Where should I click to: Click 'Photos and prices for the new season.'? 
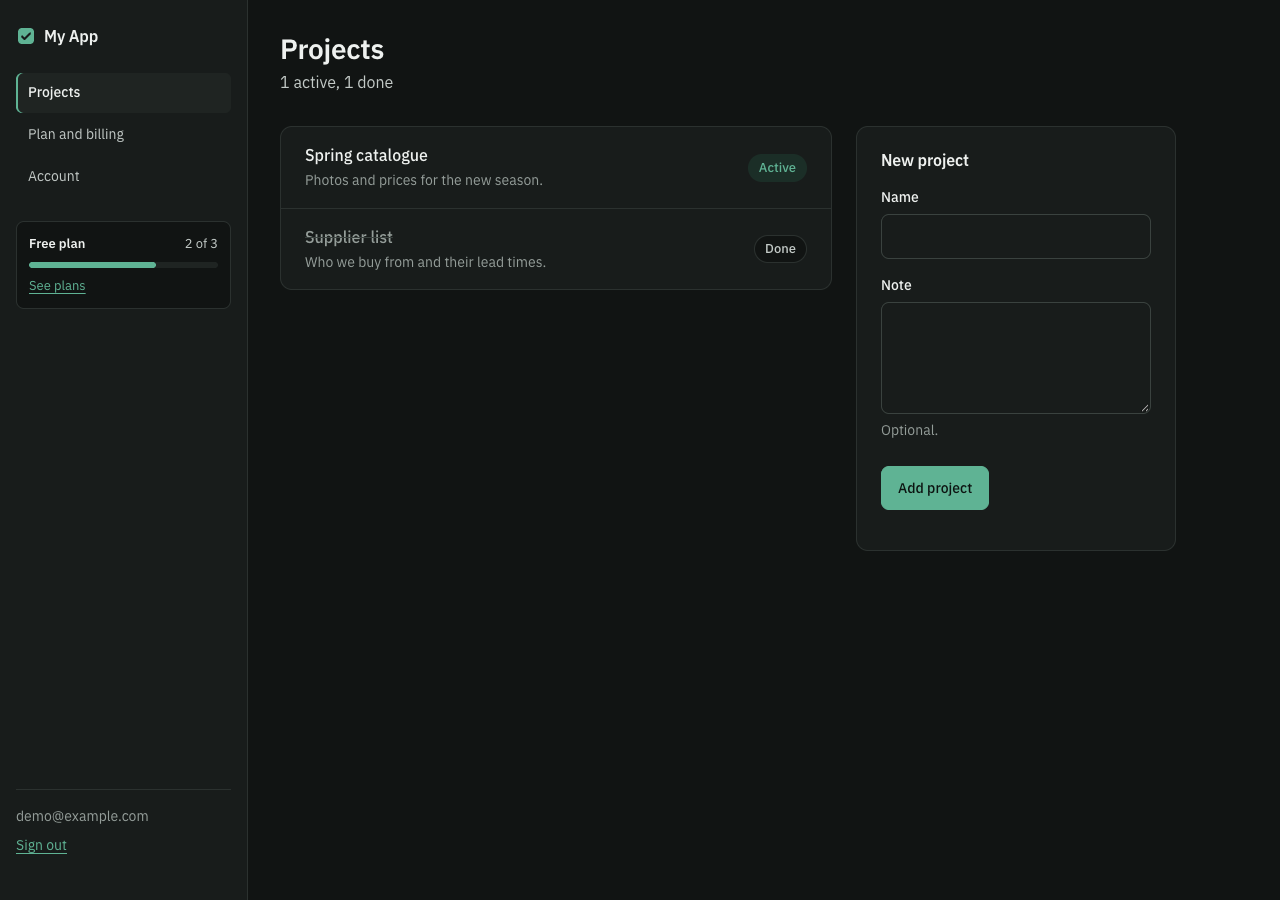(x=424, y=180)
